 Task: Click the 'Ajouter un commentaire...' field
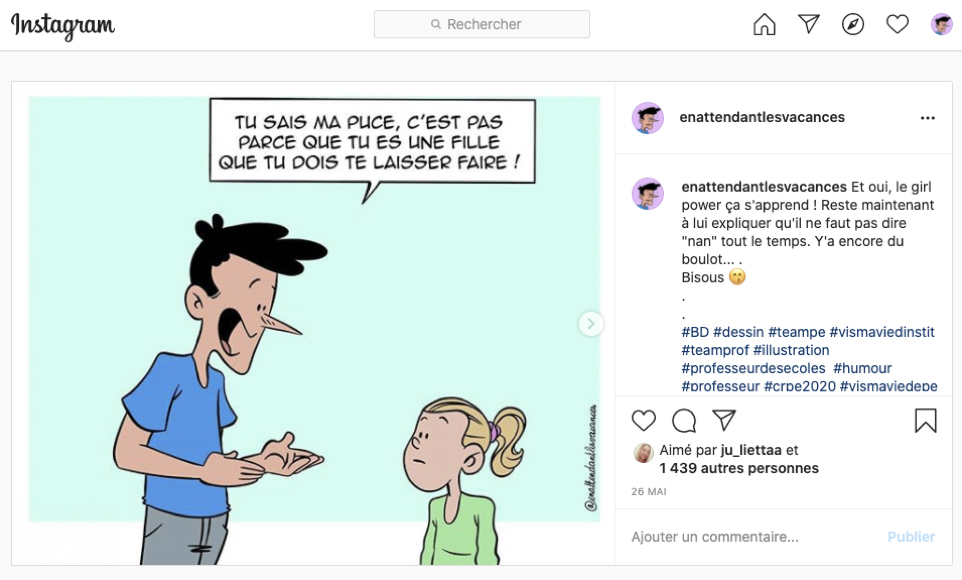pyautogui.click(x=752, y=537)
